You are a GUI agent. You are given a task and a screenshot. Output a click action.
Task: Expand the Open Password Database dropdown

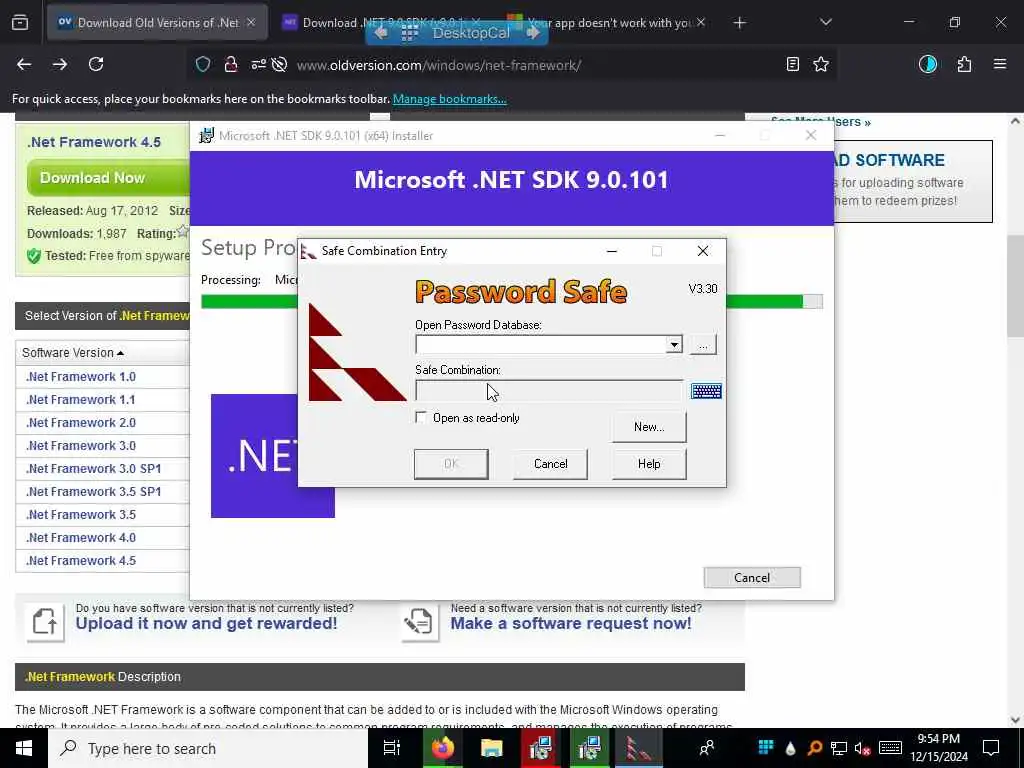point(674,344)
